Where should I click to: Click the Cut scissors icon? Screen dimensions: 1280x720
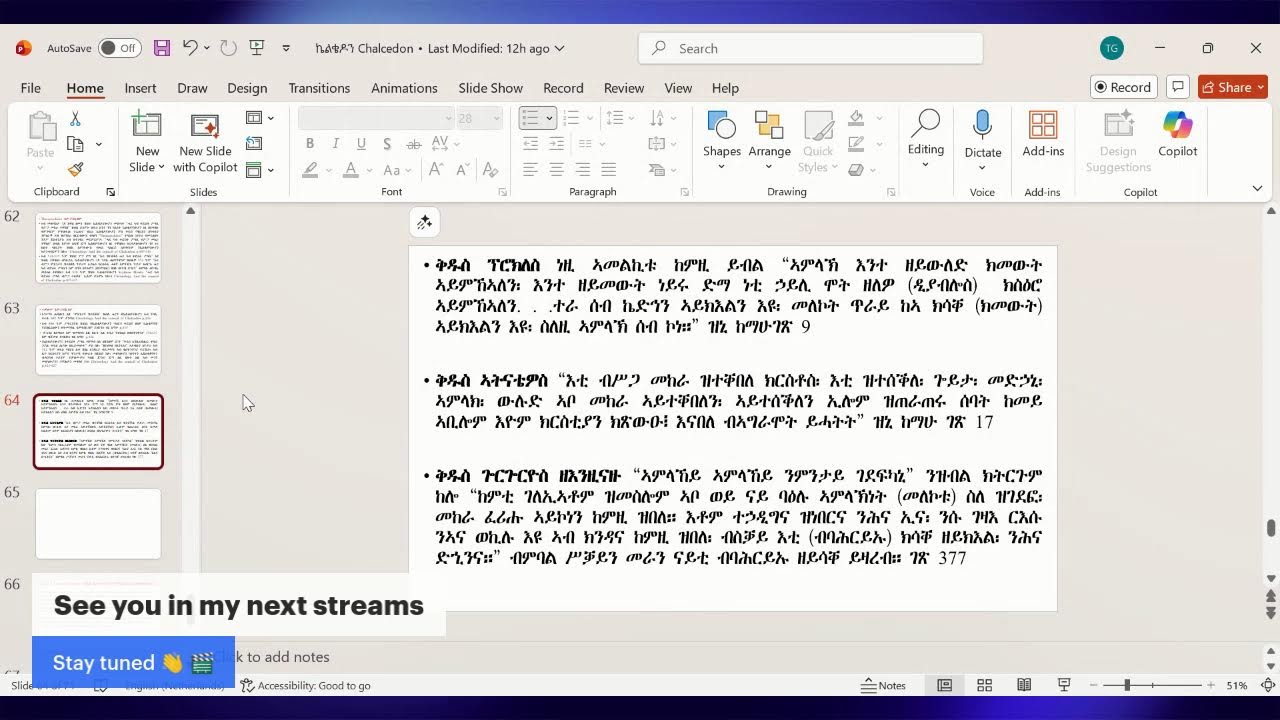pos(75,119)
